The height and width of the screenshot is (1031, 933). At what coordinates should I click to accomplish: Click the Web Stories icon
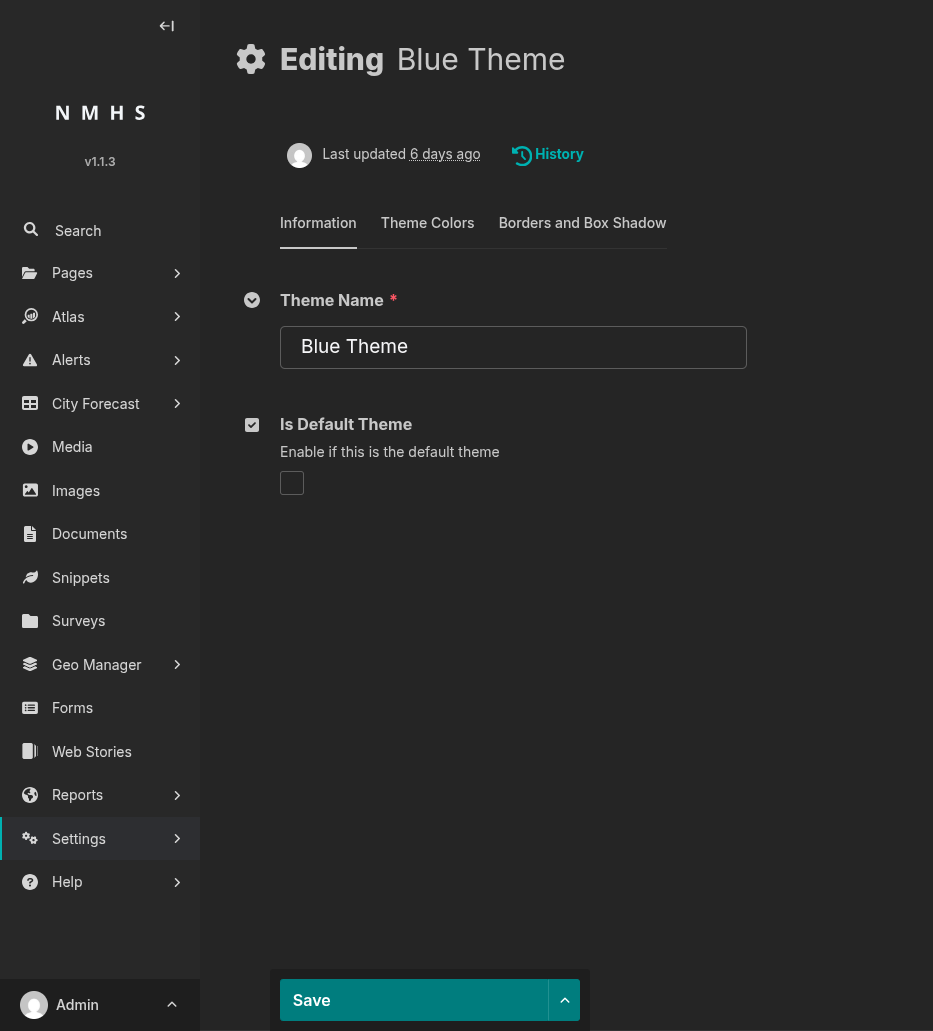tap(30, 751)
